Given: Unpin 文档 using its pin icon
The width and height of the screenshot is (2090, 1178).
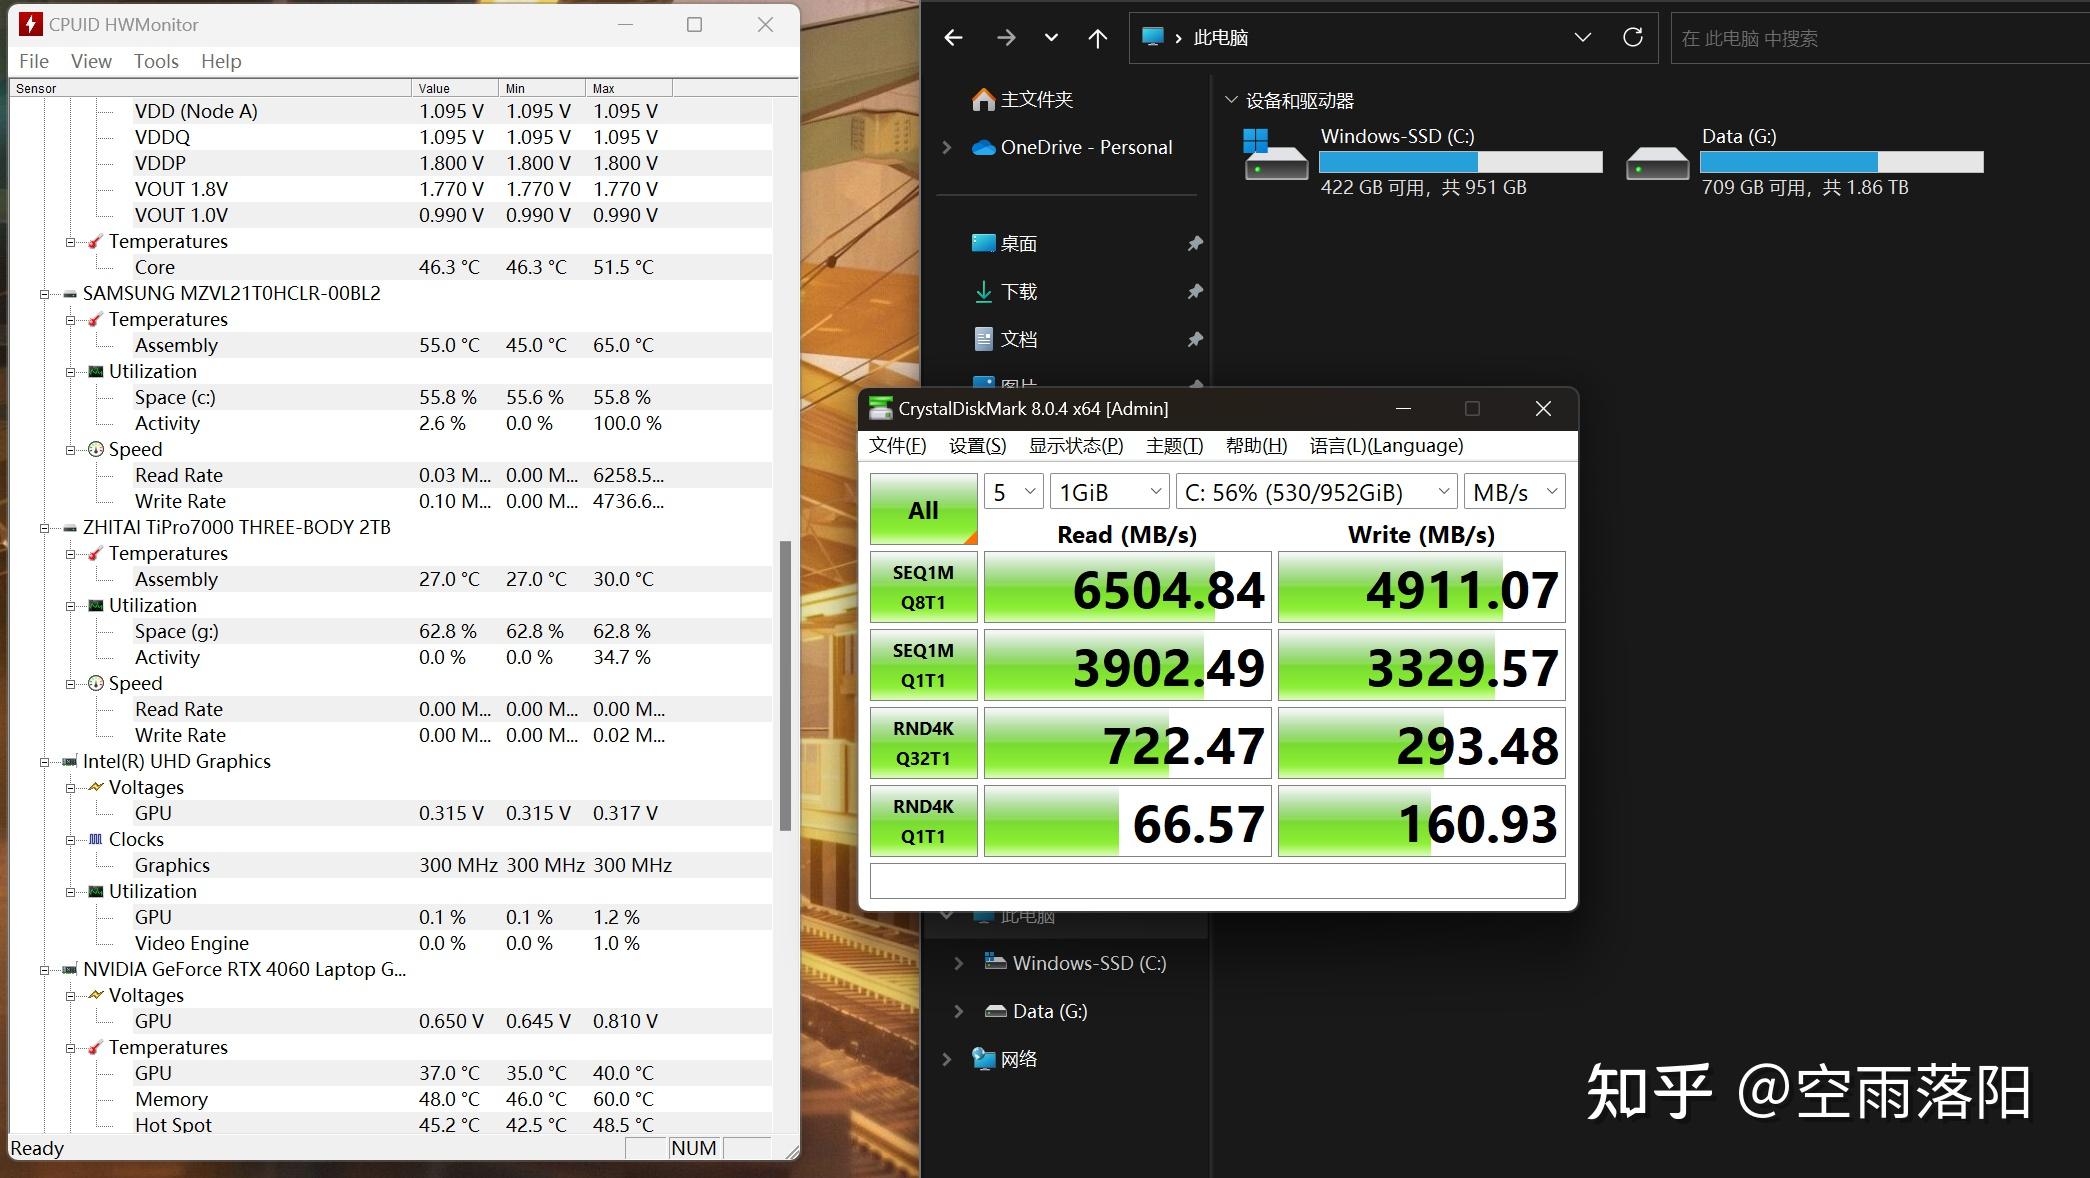Looking at the screenshot, I should (x=1195, y=339).
